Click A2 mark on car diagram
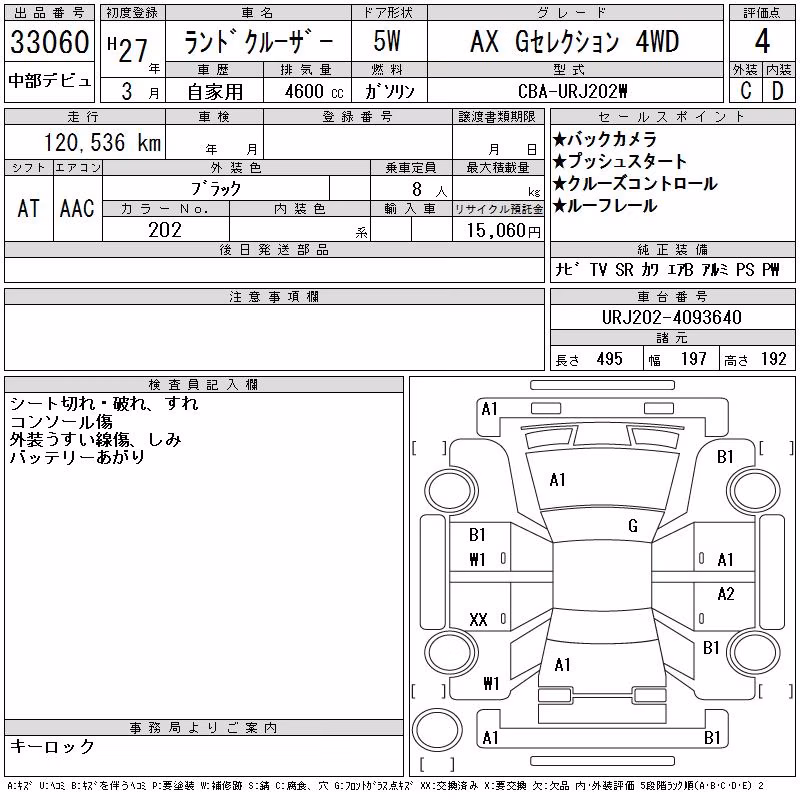This screenshot has width=800, height=800. pyautogui.click(x=726, y=594)
